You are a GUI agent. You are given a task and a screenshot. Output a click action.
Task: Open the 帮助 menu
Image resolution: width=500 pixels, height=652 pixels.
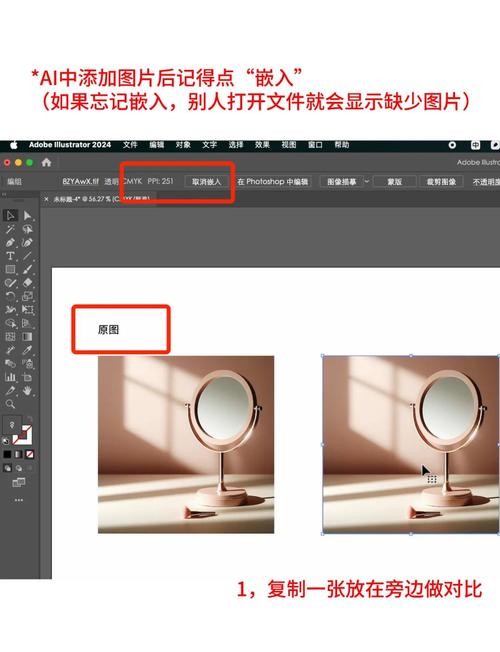click(342, 145)
